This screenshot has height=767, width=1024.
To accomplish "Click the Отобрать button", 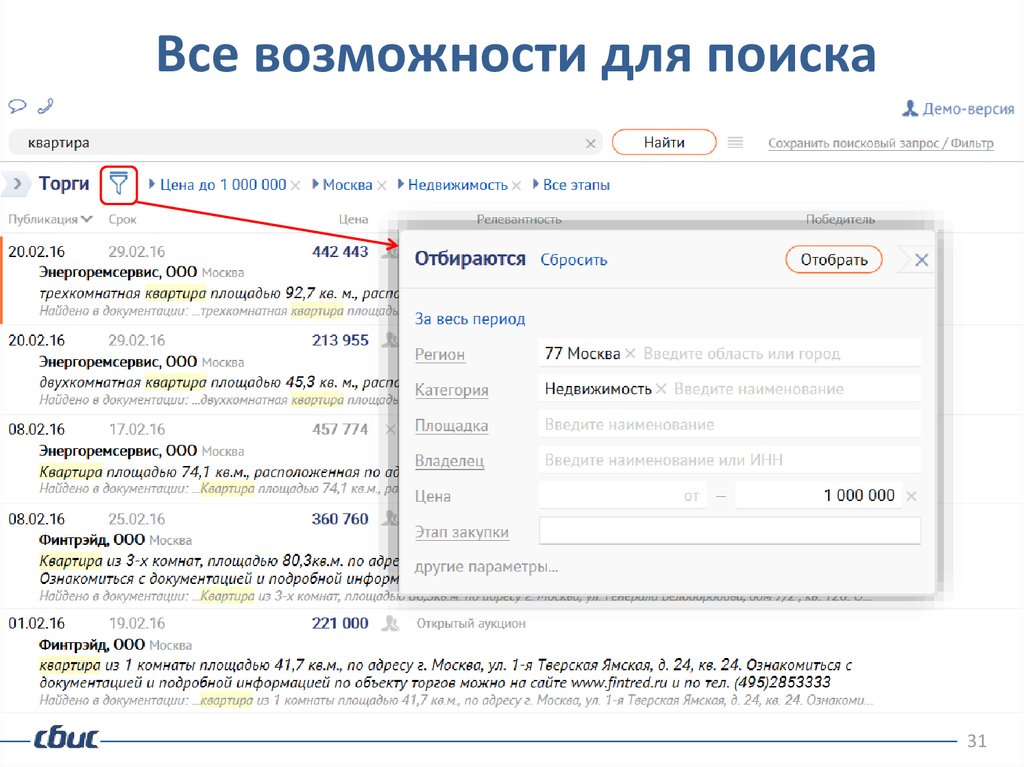I will tap(834, 260).
